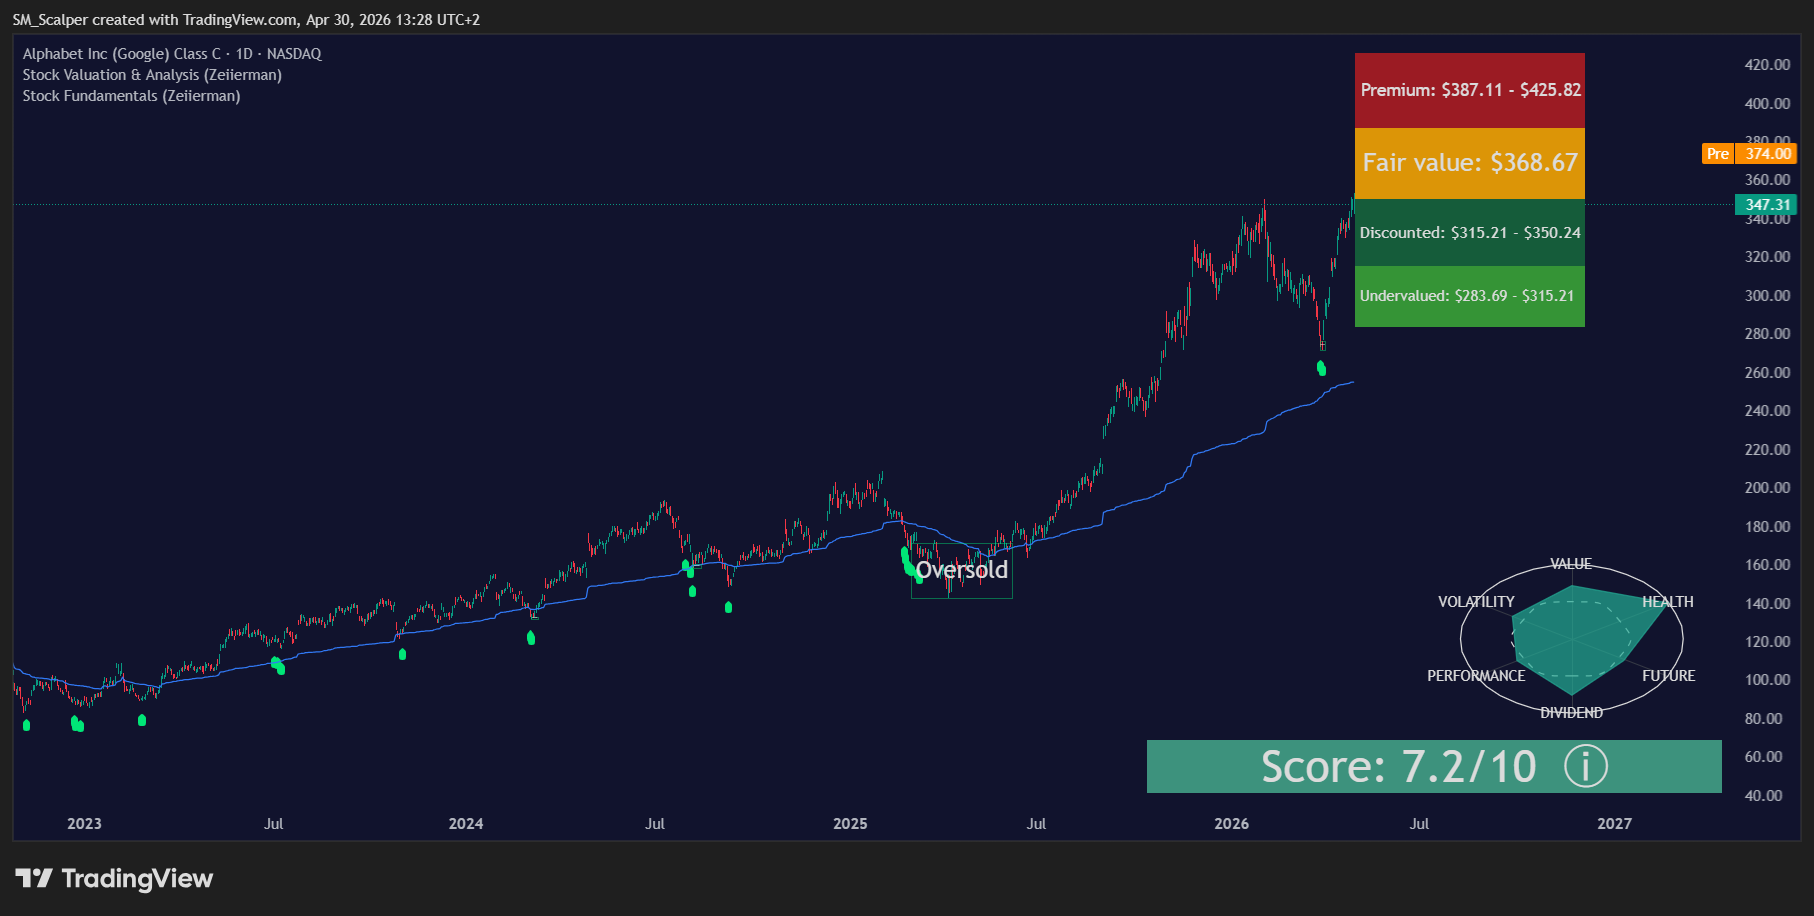The height and width of the screenshot is (916, 1814).
Task: Click the 240.00 price axis label
Action: coord(1767,411)
